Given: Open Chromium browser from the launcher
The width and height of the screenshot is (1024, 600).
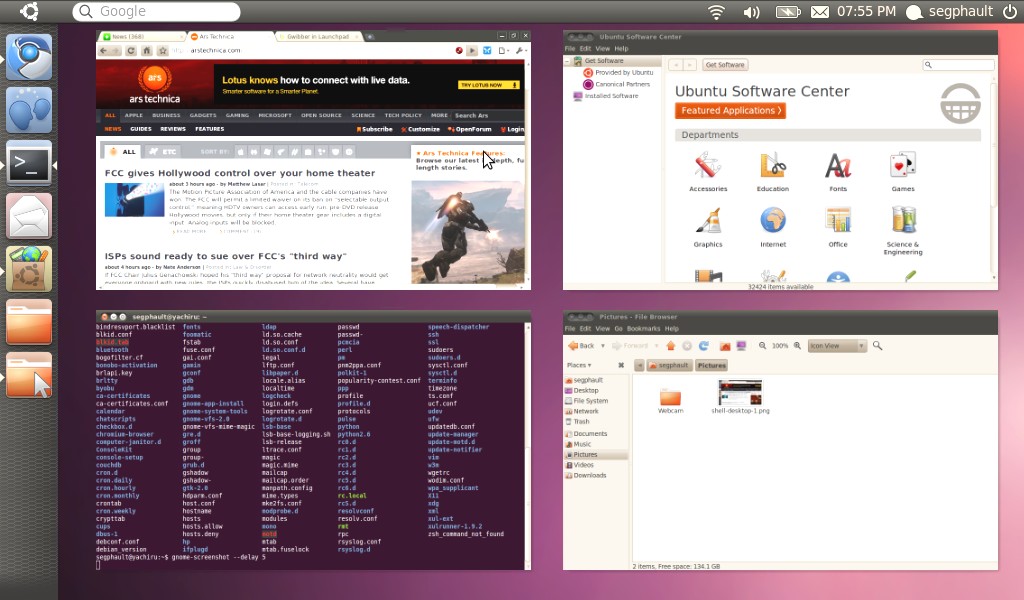Looking at the screenshot, I should (x=29, y=57).
